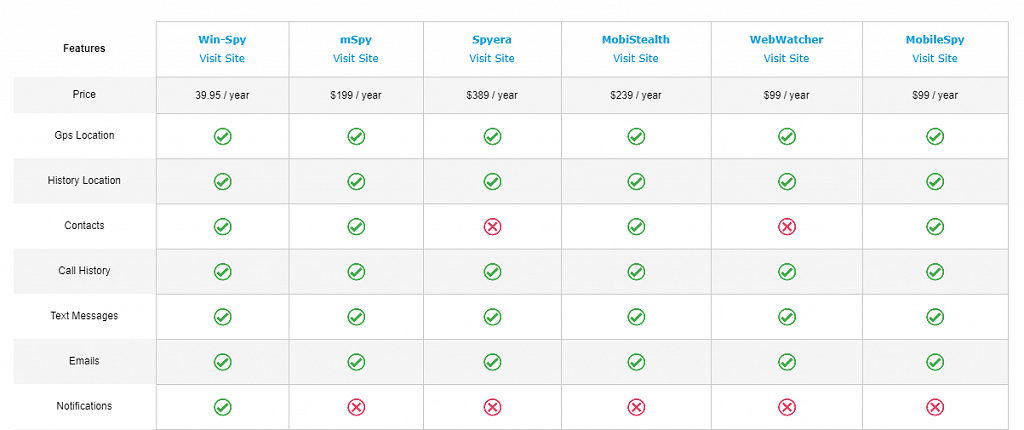Viewport: 1024px width, 430px height.
Task: Click mSpy's green check for History Location
Action: pos(356,181)
